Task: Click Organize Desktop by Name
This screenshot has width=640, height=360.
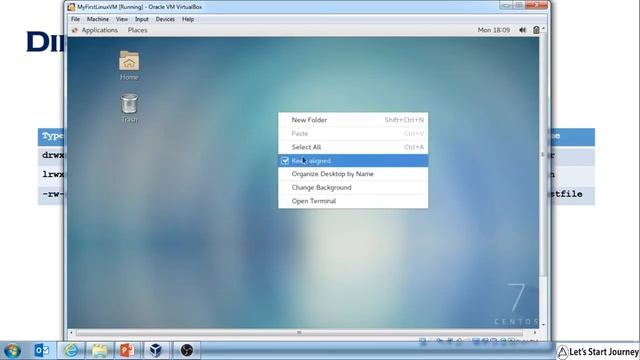Action: (x=353, y=174)
